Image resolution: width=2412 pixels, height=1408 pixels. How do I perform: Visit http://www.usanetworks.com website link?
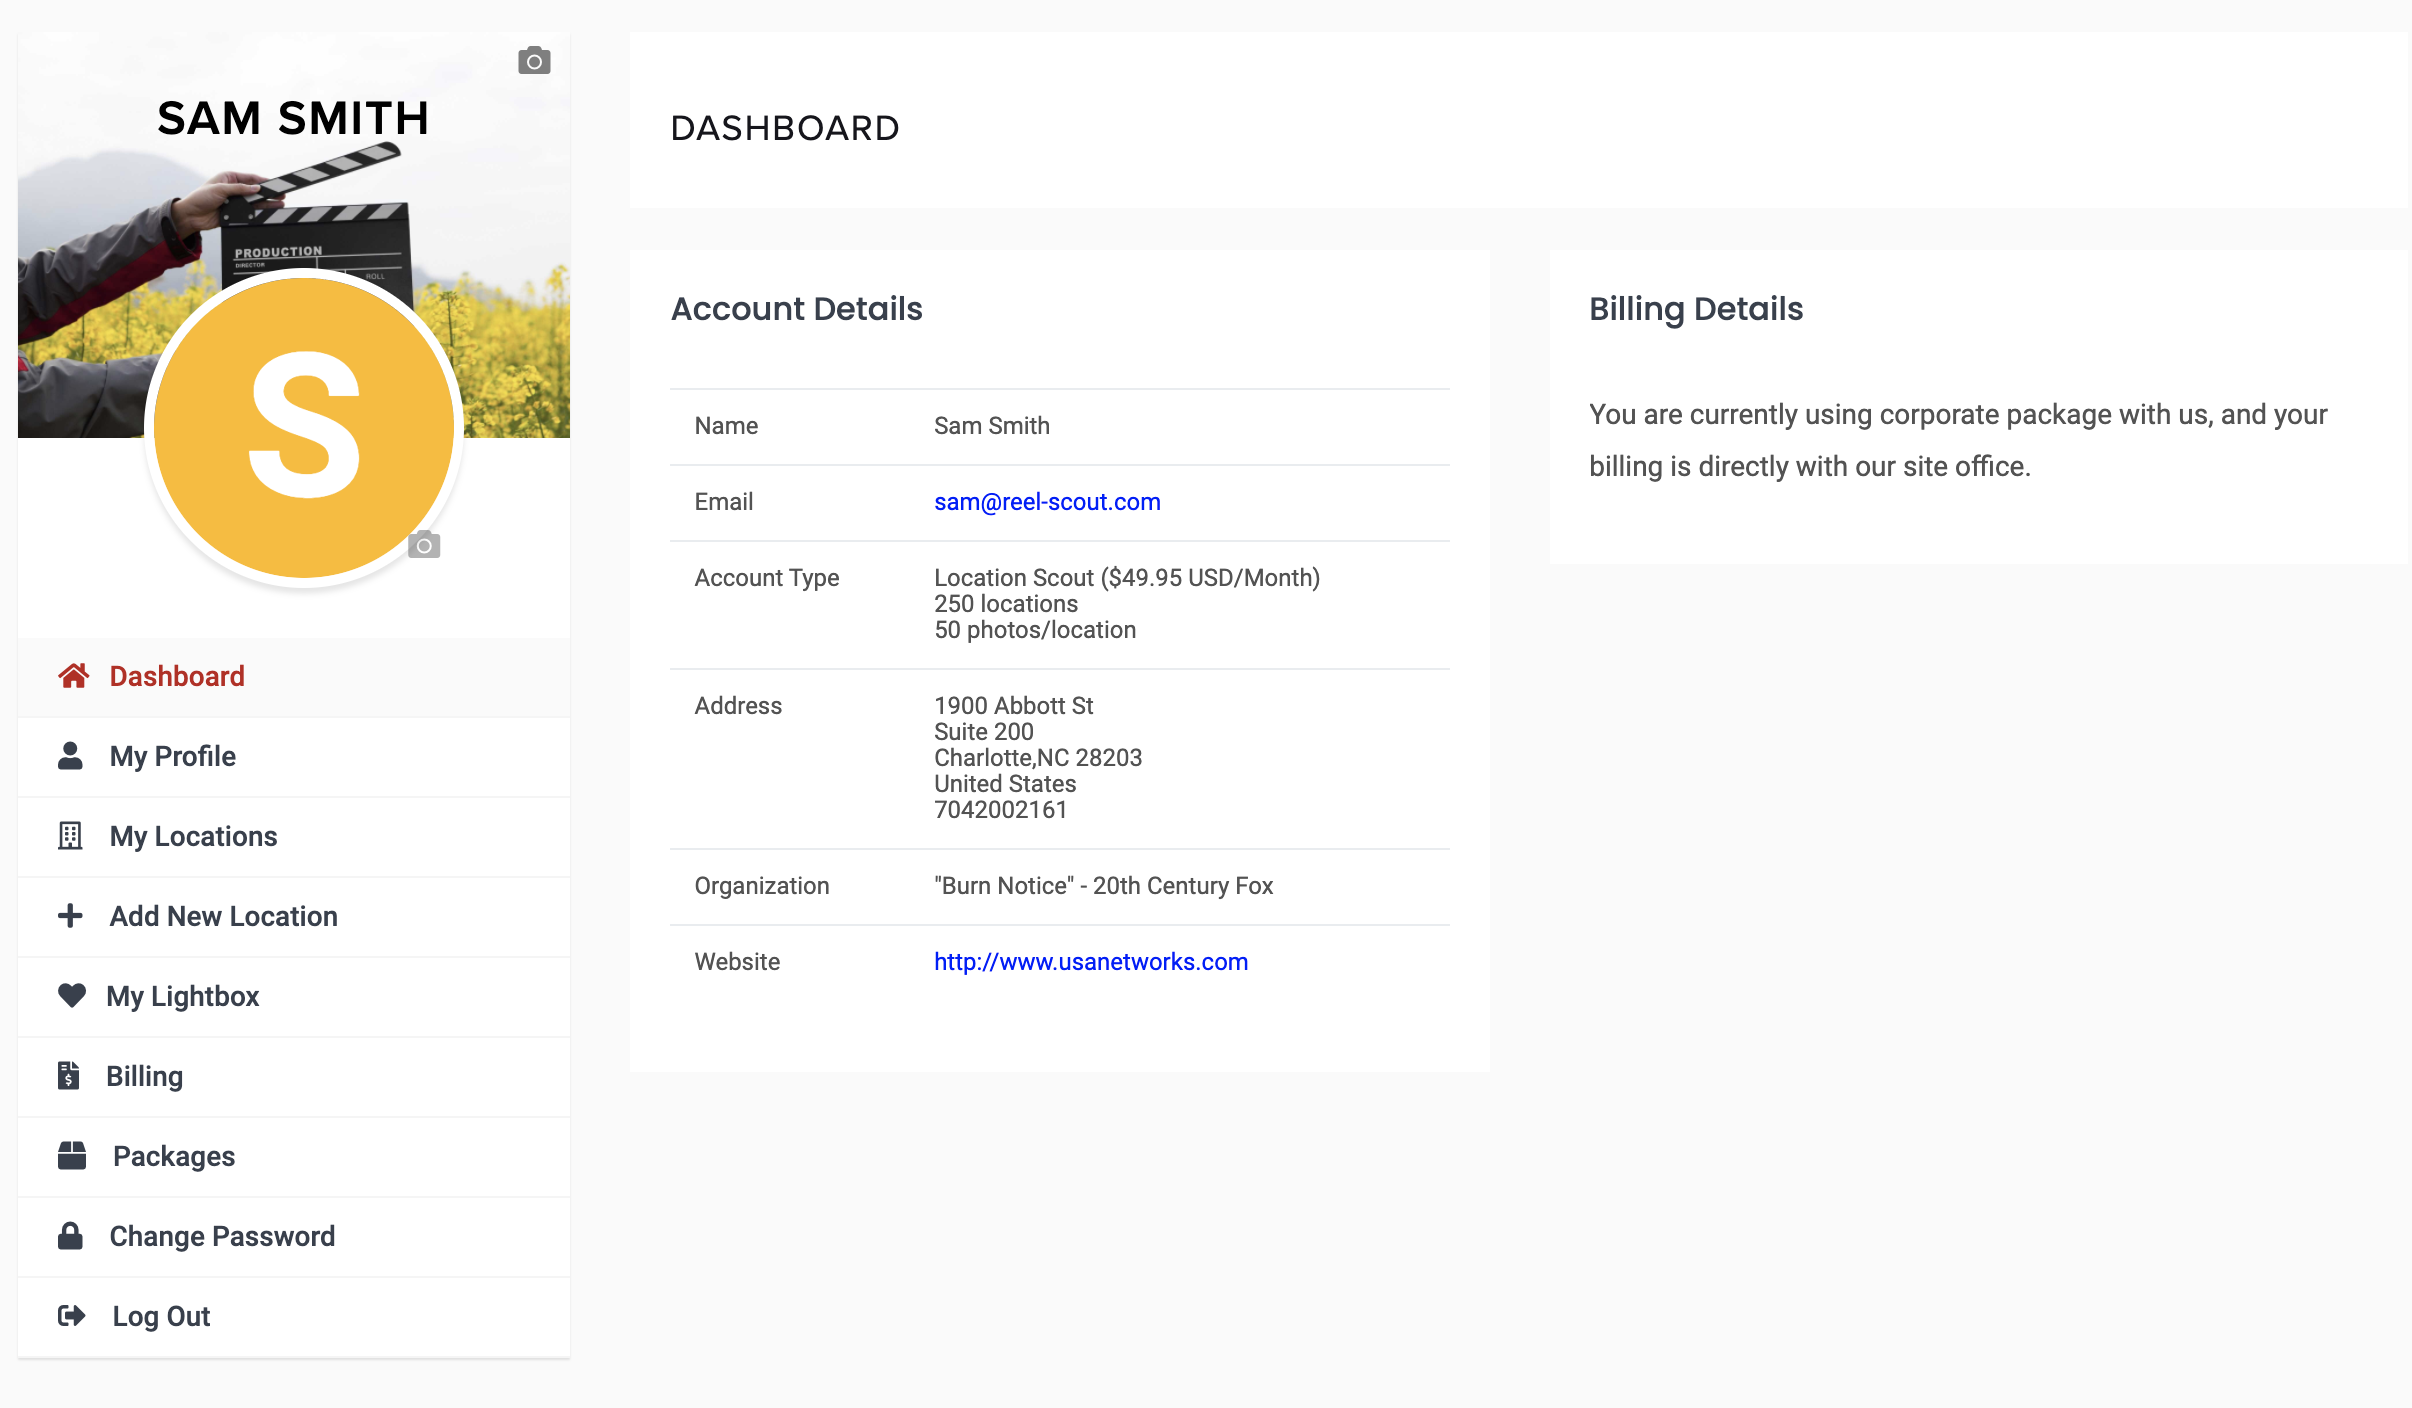(1089, 961)
